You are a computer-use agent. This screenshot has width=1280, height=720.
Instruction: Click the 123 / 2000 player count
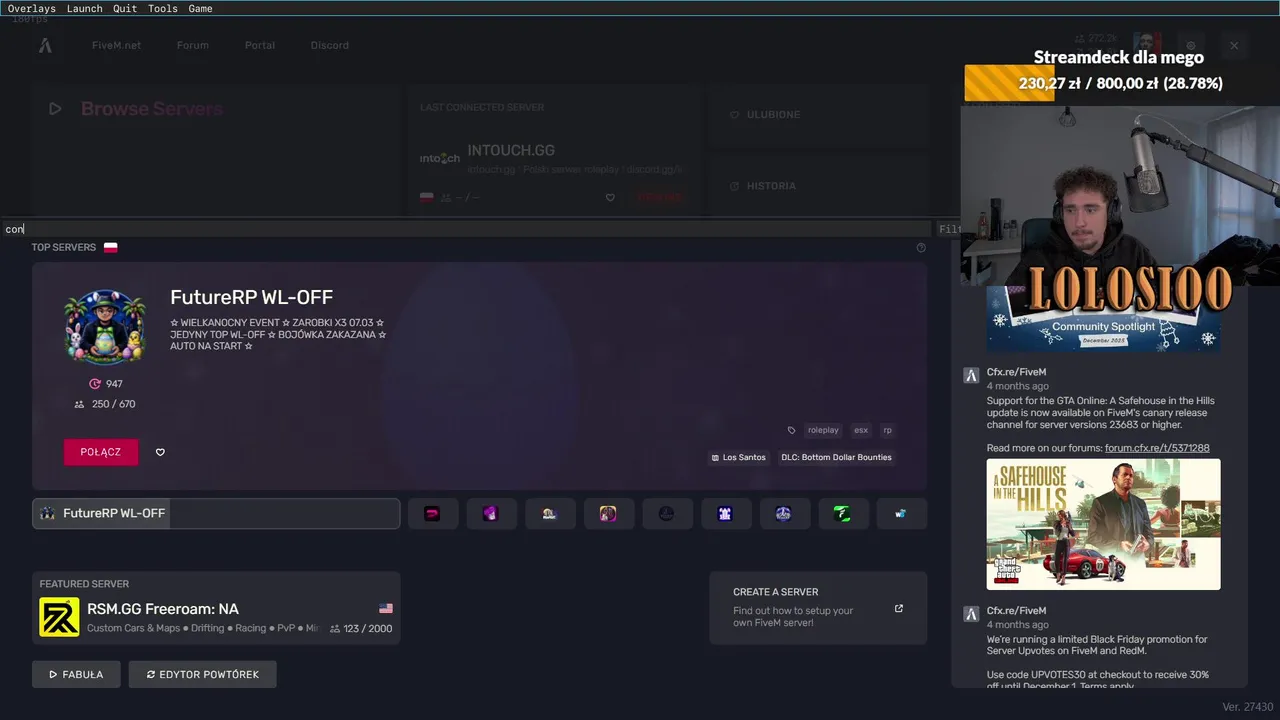[x=361, y=629]
